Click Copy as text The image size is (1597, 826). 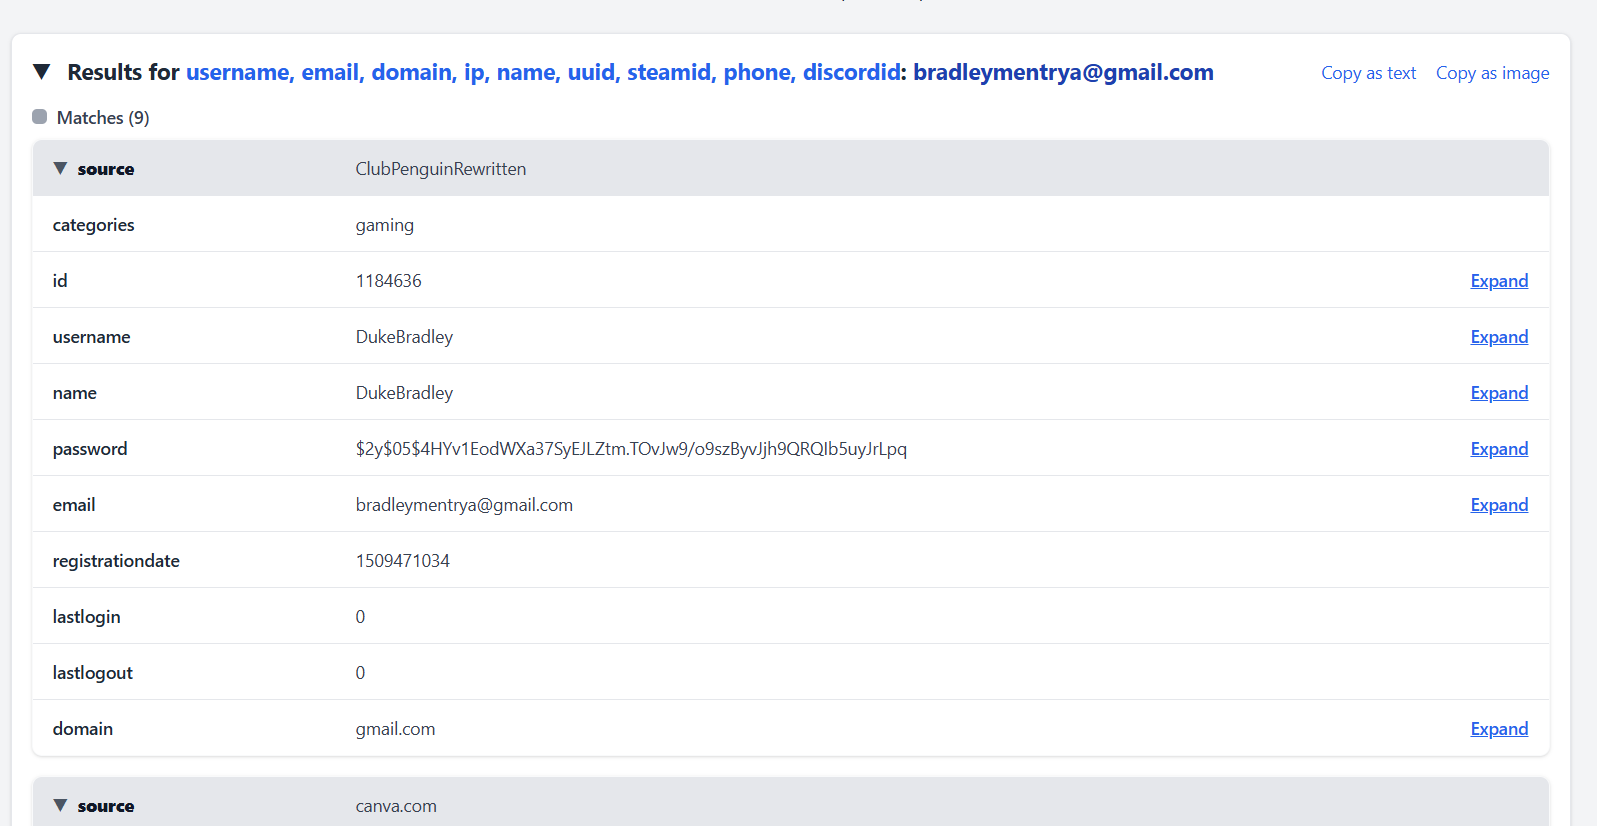tap(1368, 73)
